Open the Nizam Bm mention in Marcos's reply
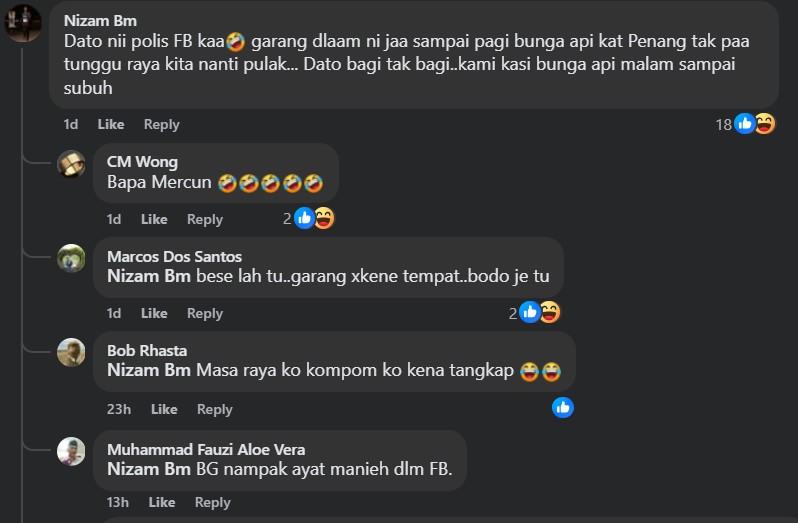Viewport: 798px width, 523px height. coord(149,276)
